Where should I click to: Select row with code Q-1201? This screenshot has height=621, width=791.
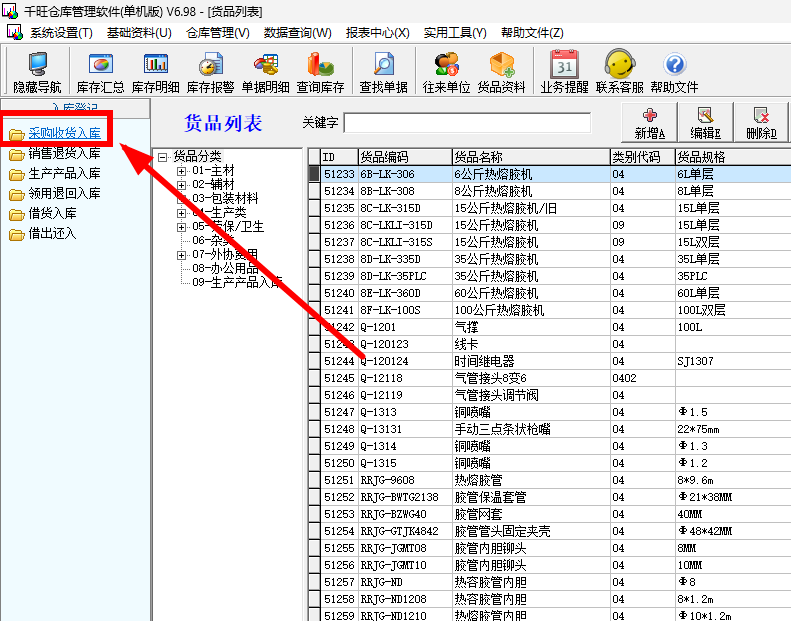(550, 327)
